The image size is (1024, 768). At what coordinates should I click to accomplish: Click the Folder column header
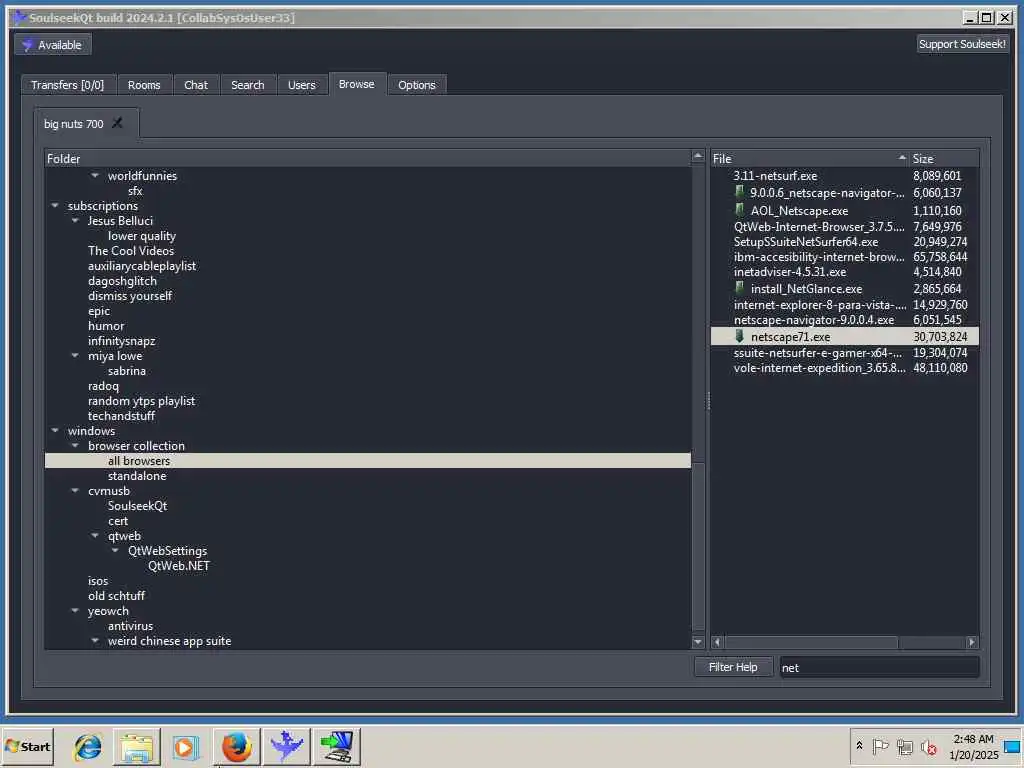(368, 159)
